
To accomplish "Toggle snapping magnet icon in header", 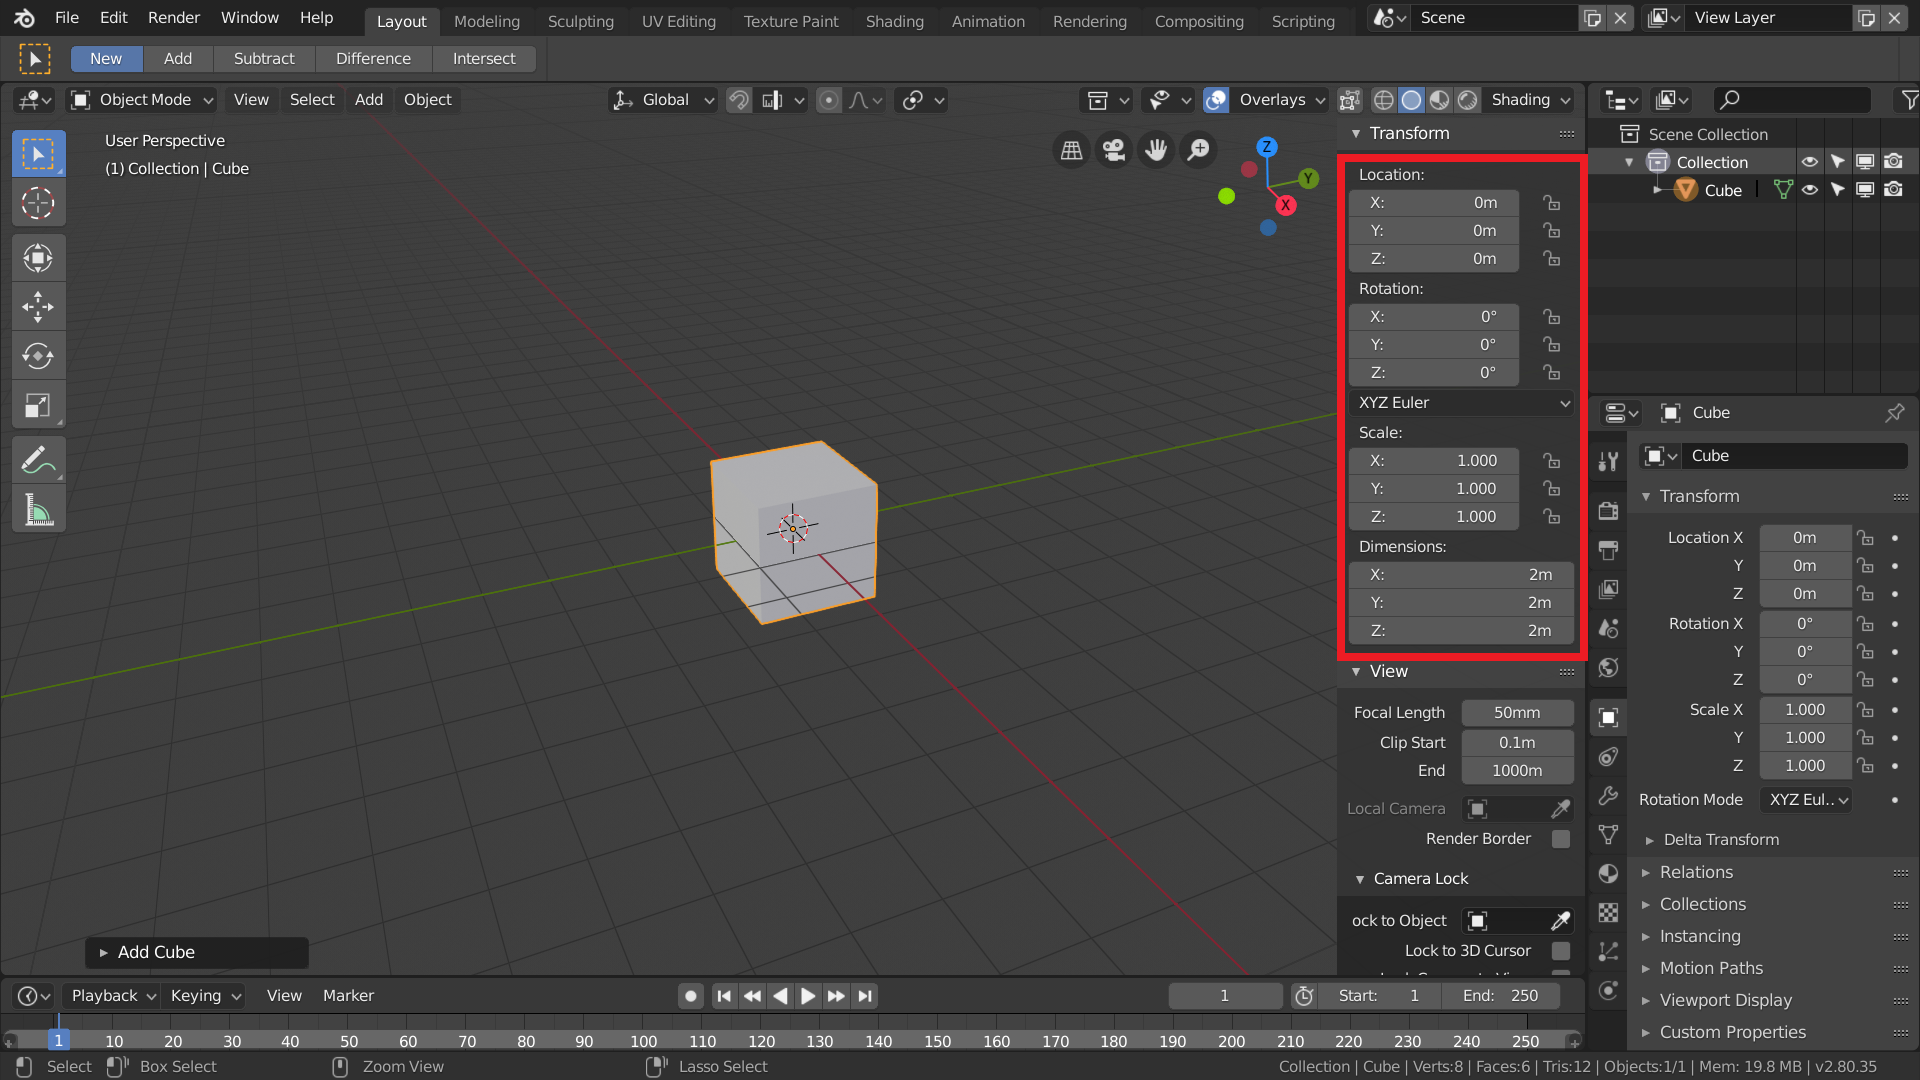I will (x=739, y=100).
